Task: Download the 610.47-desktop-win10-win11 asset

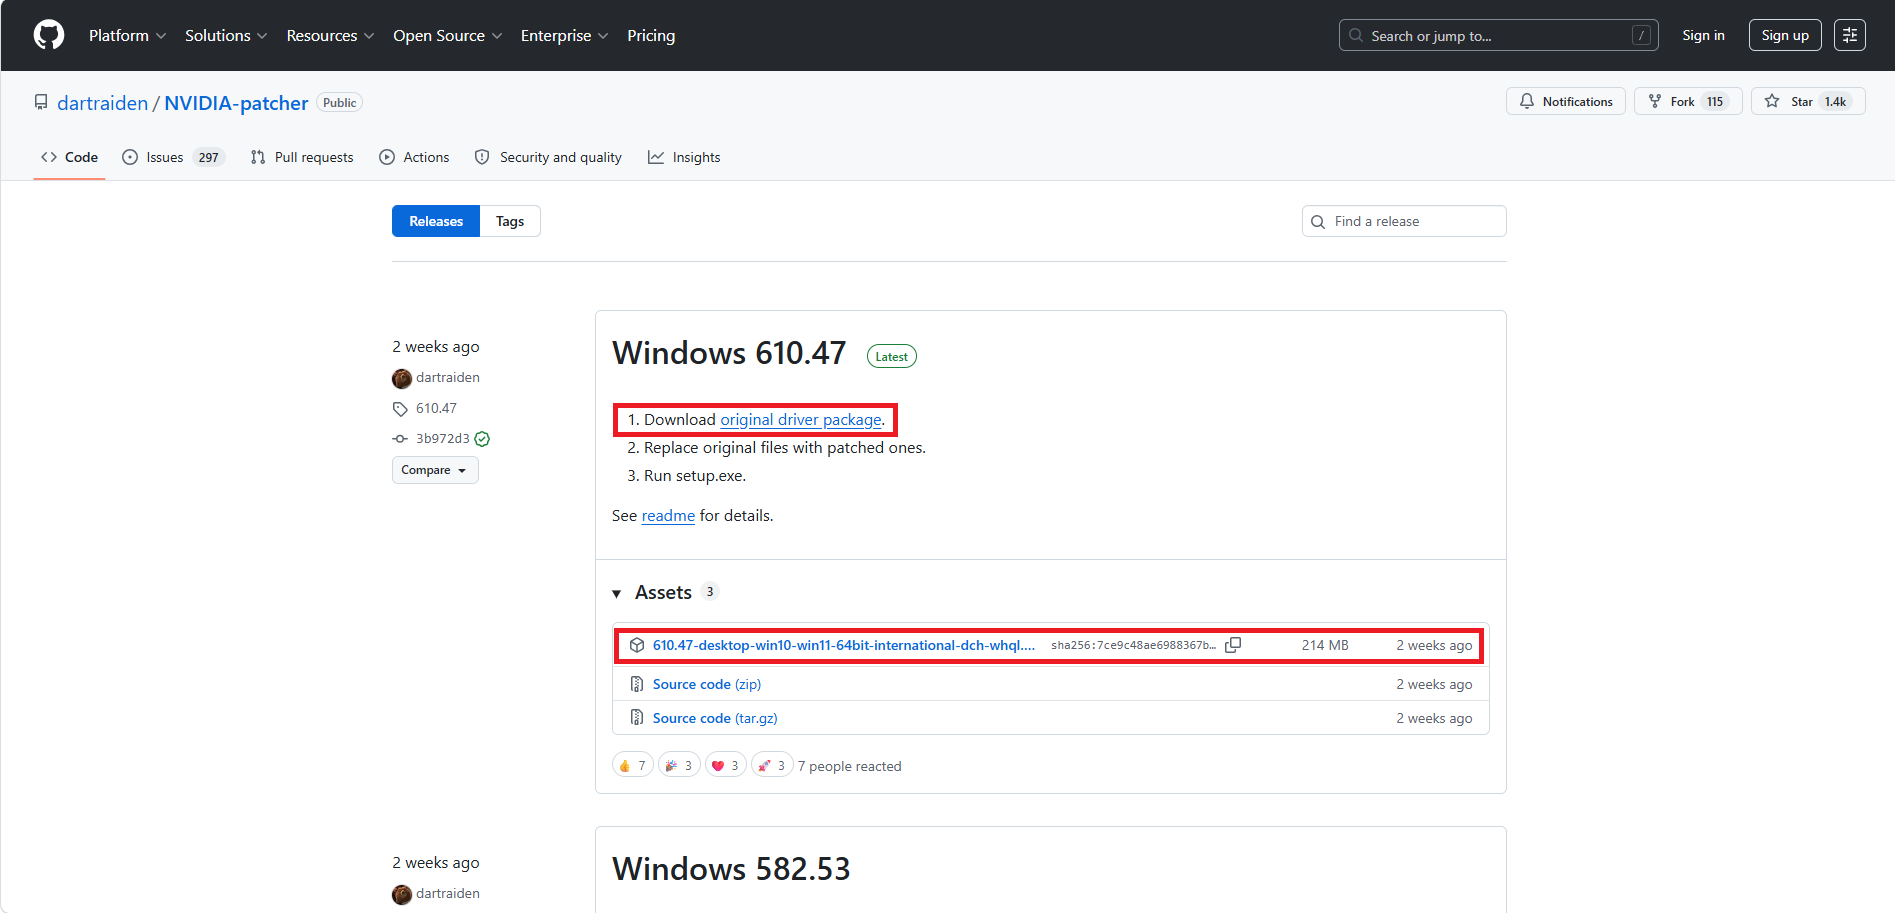Action: tap(844, 645)
